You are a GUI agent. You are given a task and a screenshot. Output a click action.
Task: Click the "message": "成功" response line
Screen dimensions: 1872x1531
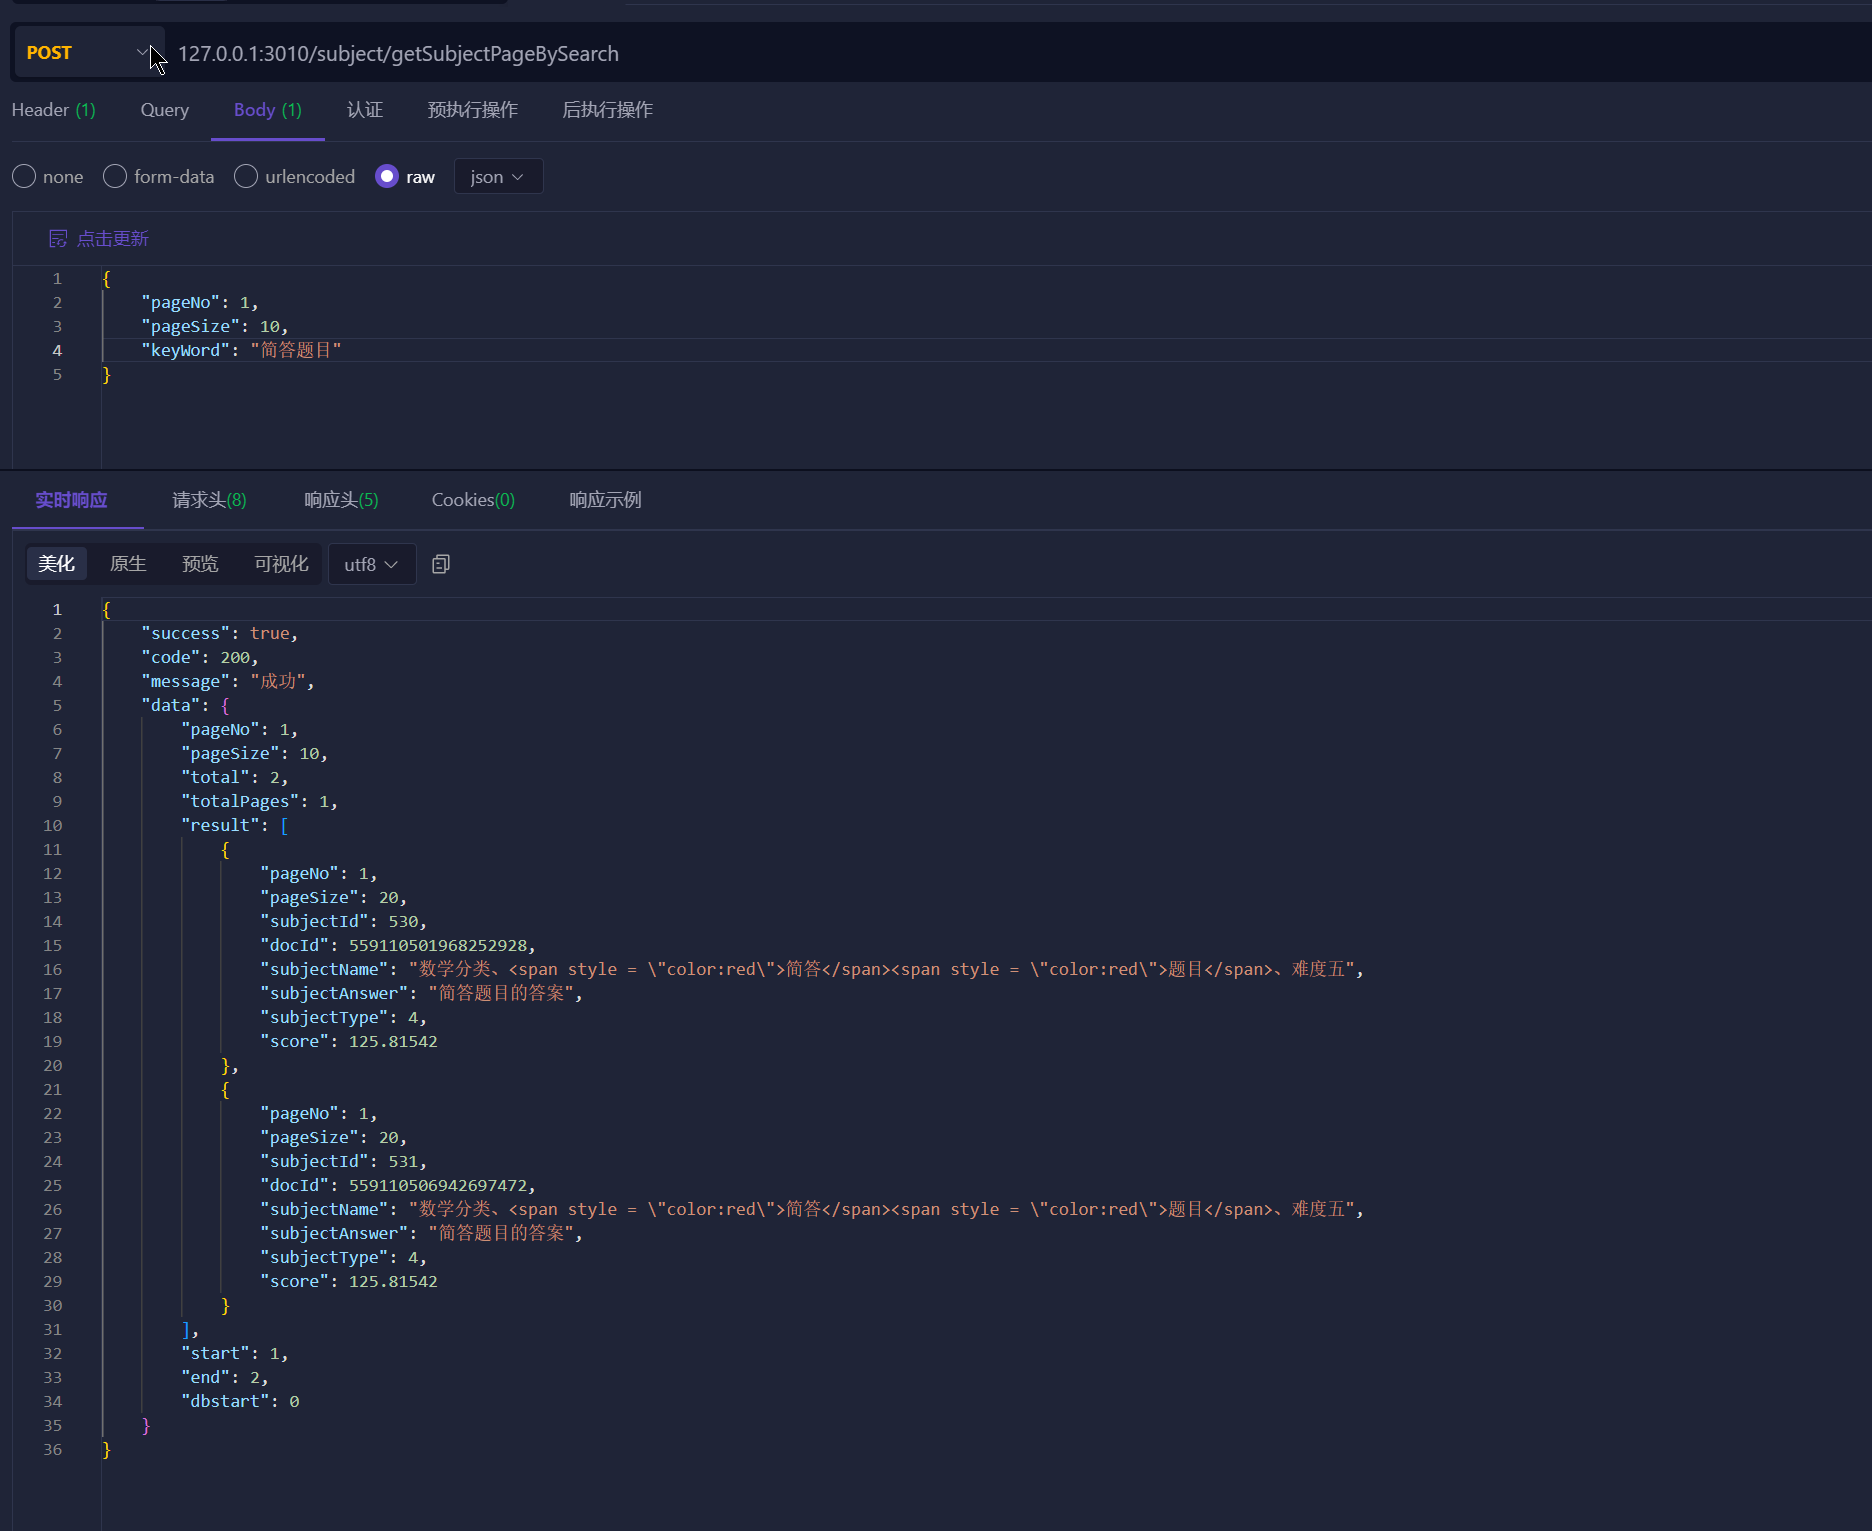[x=228, y=682]
